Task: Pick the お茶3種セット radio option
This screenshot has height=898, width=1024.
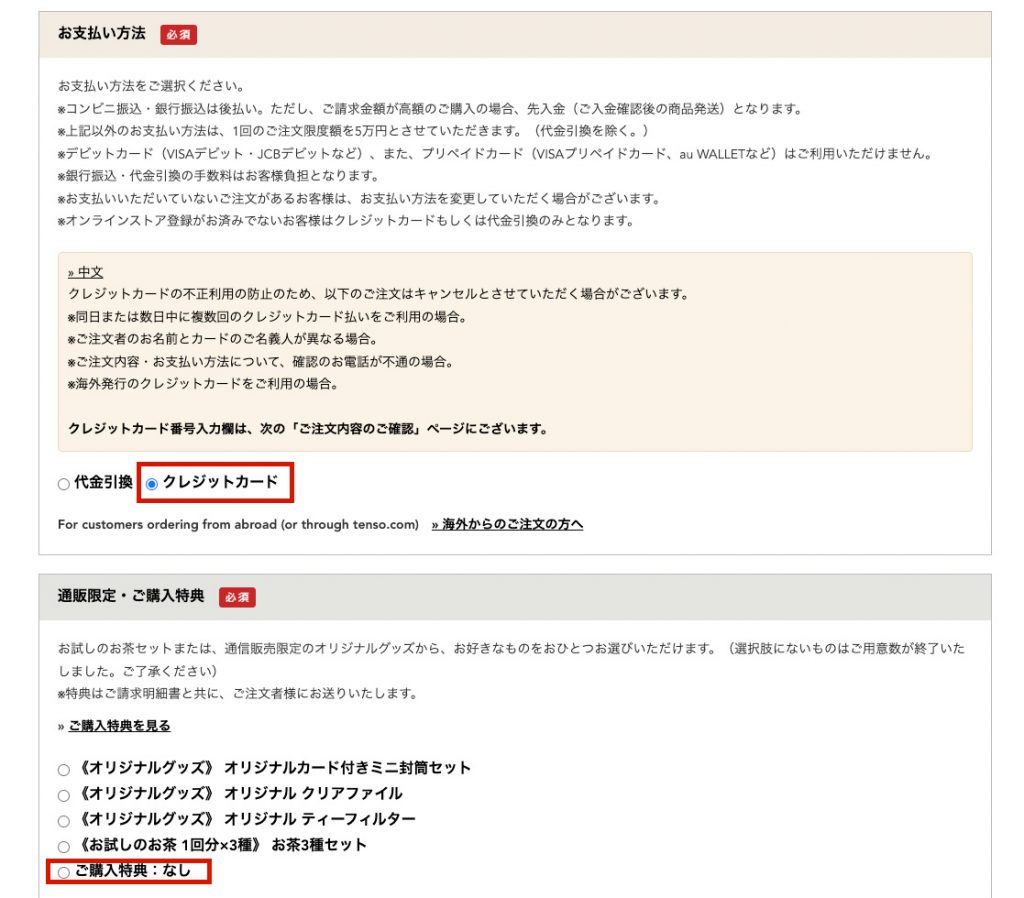Action: pos(64,847)
